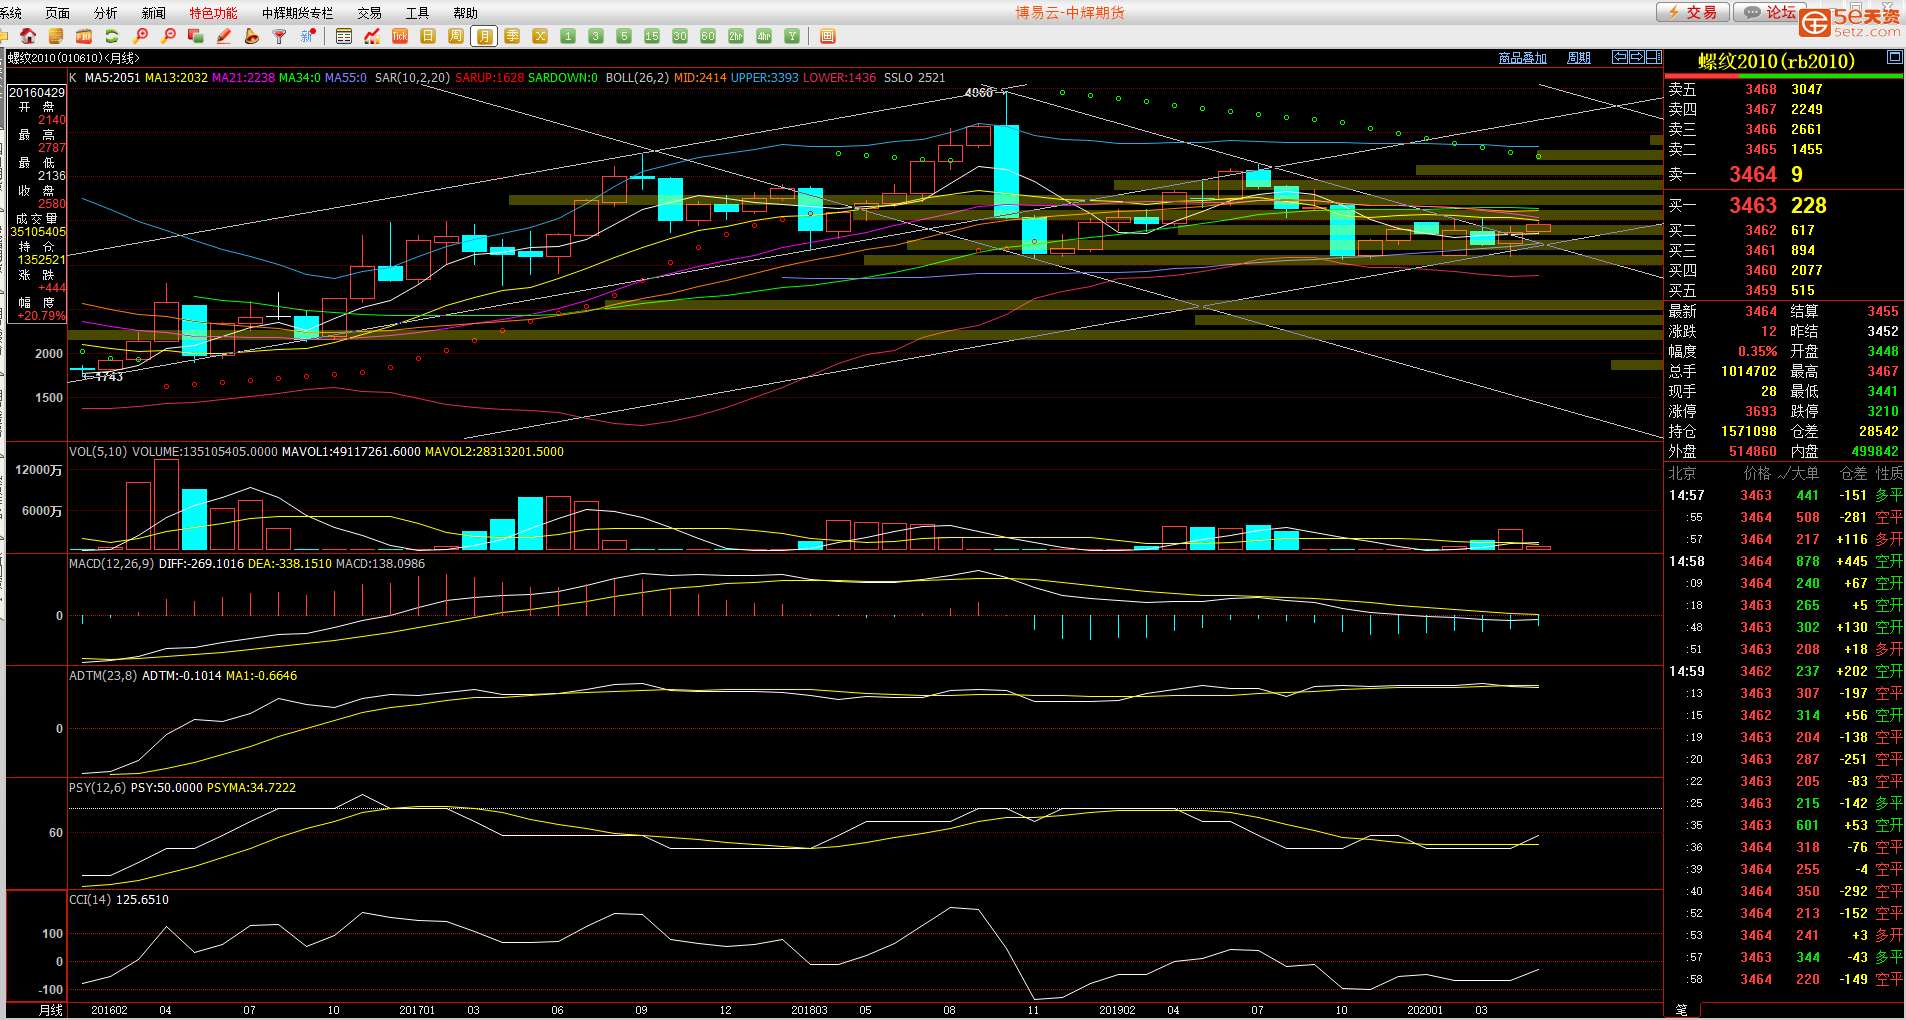Toggle the side panel layout icon
This screenshot has width=1906, height=1020.
click(x=1654, y=57)
